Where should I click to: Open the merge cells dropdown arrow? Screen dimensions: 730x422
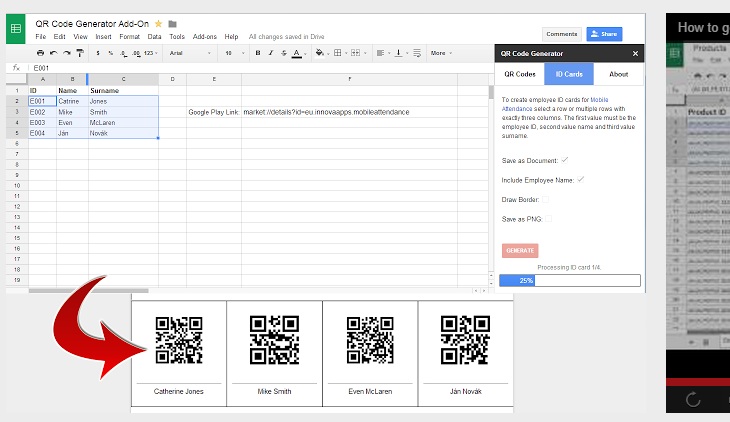[365, 54]
